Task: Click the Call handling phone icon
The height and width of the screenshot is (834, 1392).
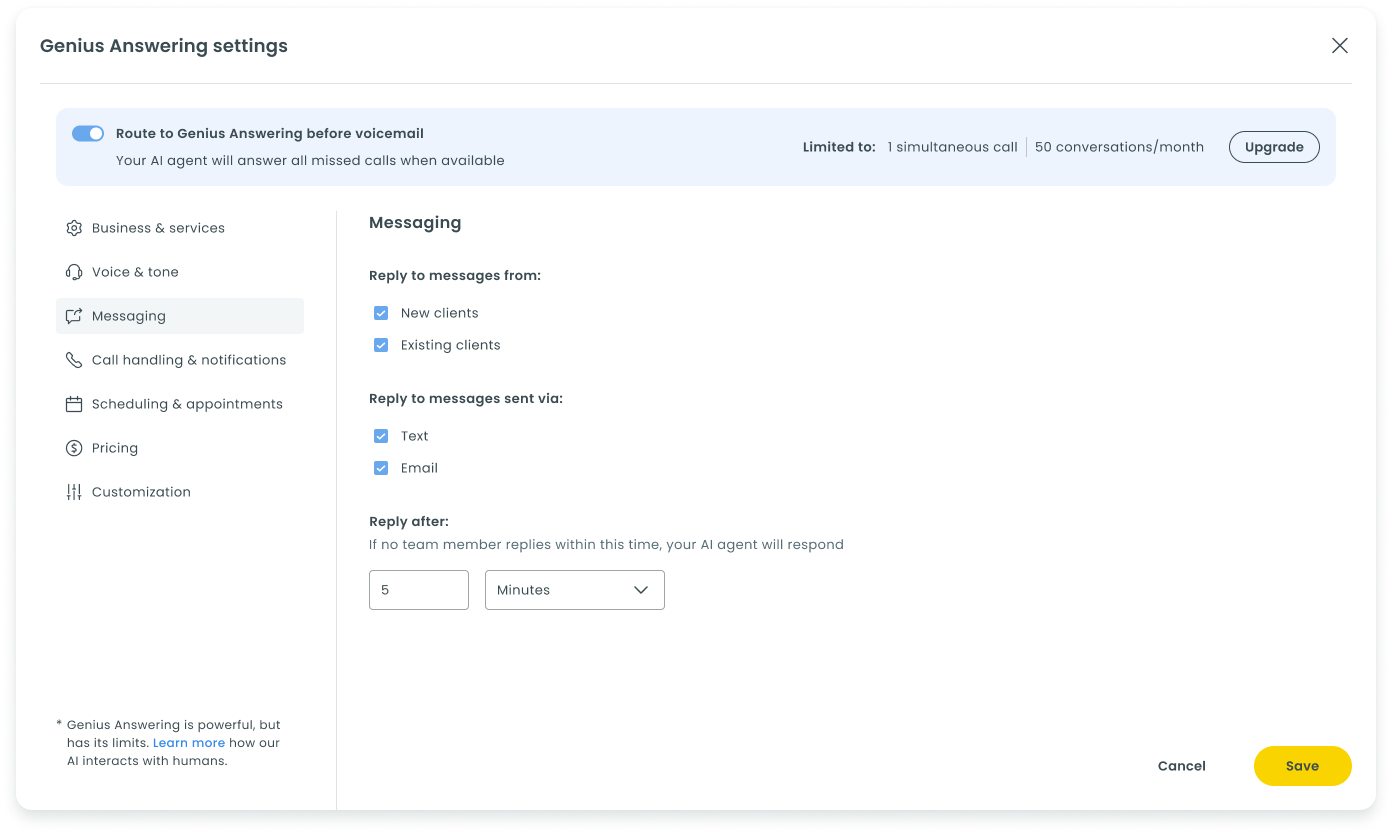Action: tap(74, 360)
